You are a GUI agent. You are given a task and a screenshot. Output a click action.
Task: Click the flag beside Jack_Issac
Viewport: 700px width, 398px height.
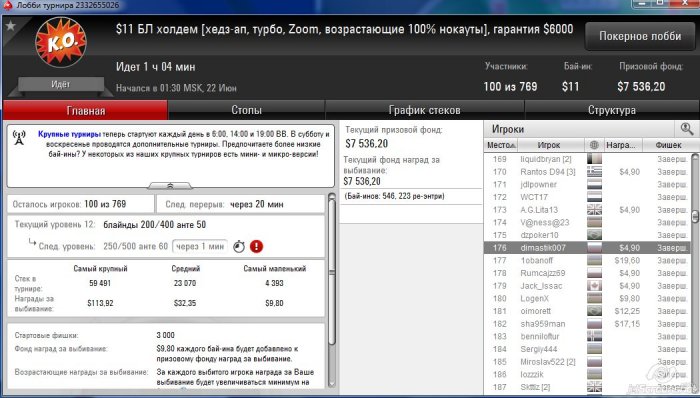tap(594, 286)
